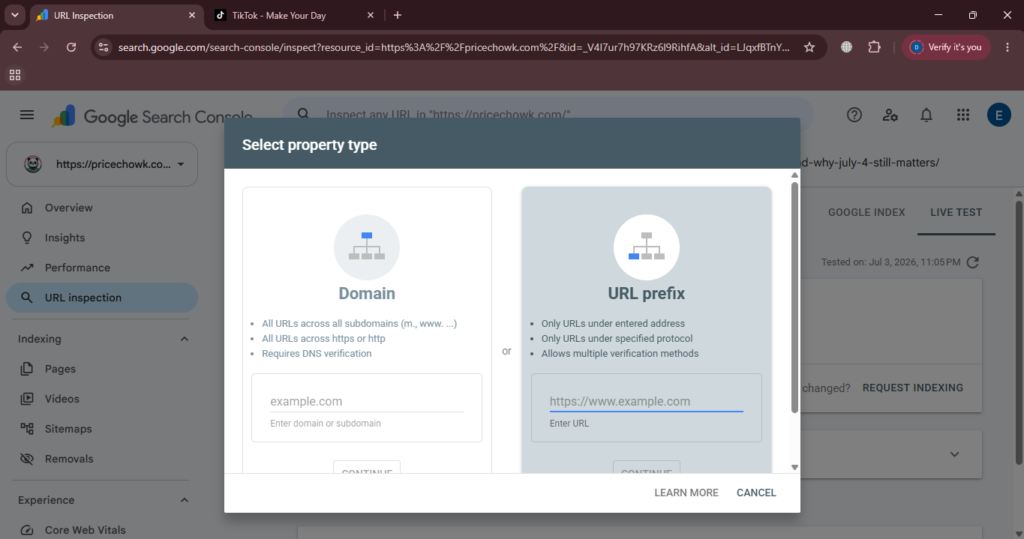1024x539 pixels.
Task: Click the Select property type dialog title
Action: point(310,145)
